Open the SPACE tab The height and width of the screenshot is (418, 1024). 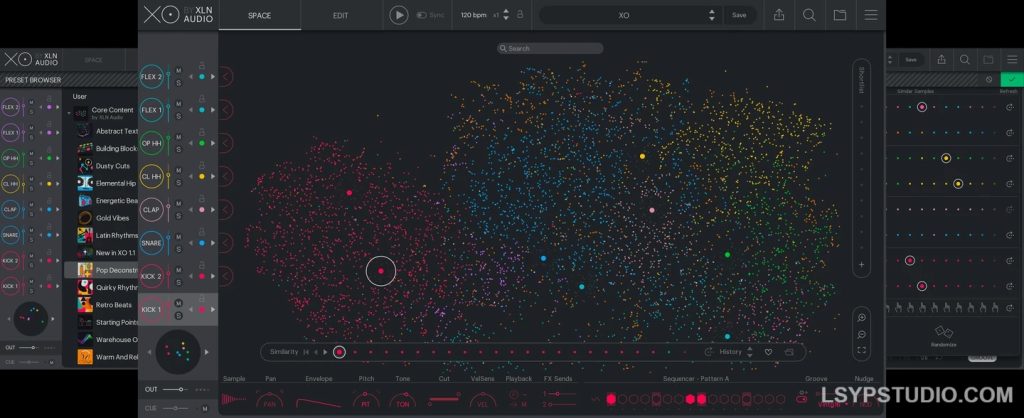pyautogui.click(x=259, y=16)
